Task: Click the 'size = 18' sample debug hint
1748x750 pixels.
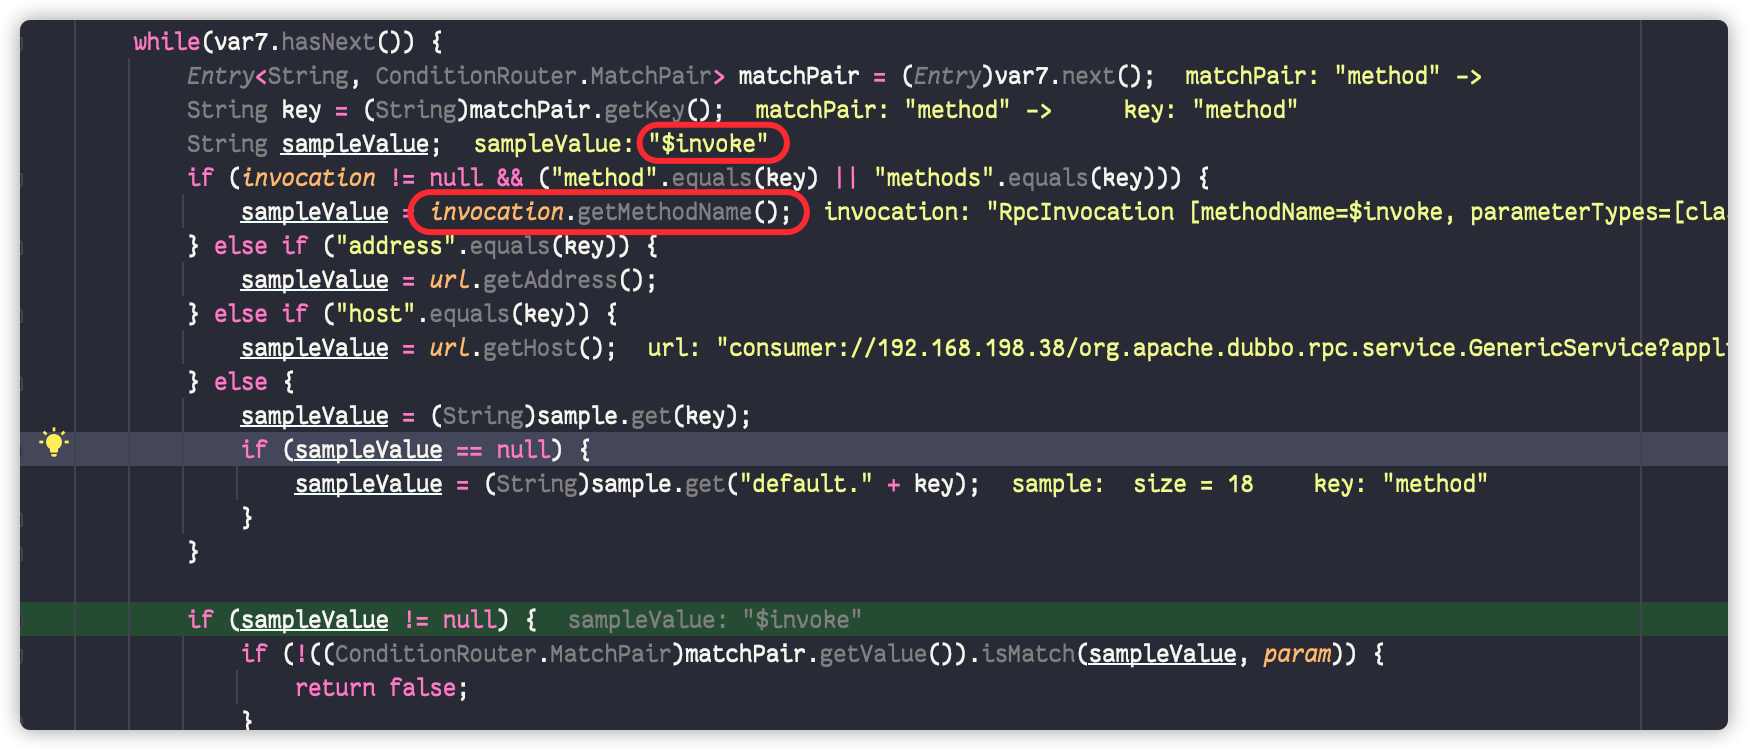Action: point(1193,484)
